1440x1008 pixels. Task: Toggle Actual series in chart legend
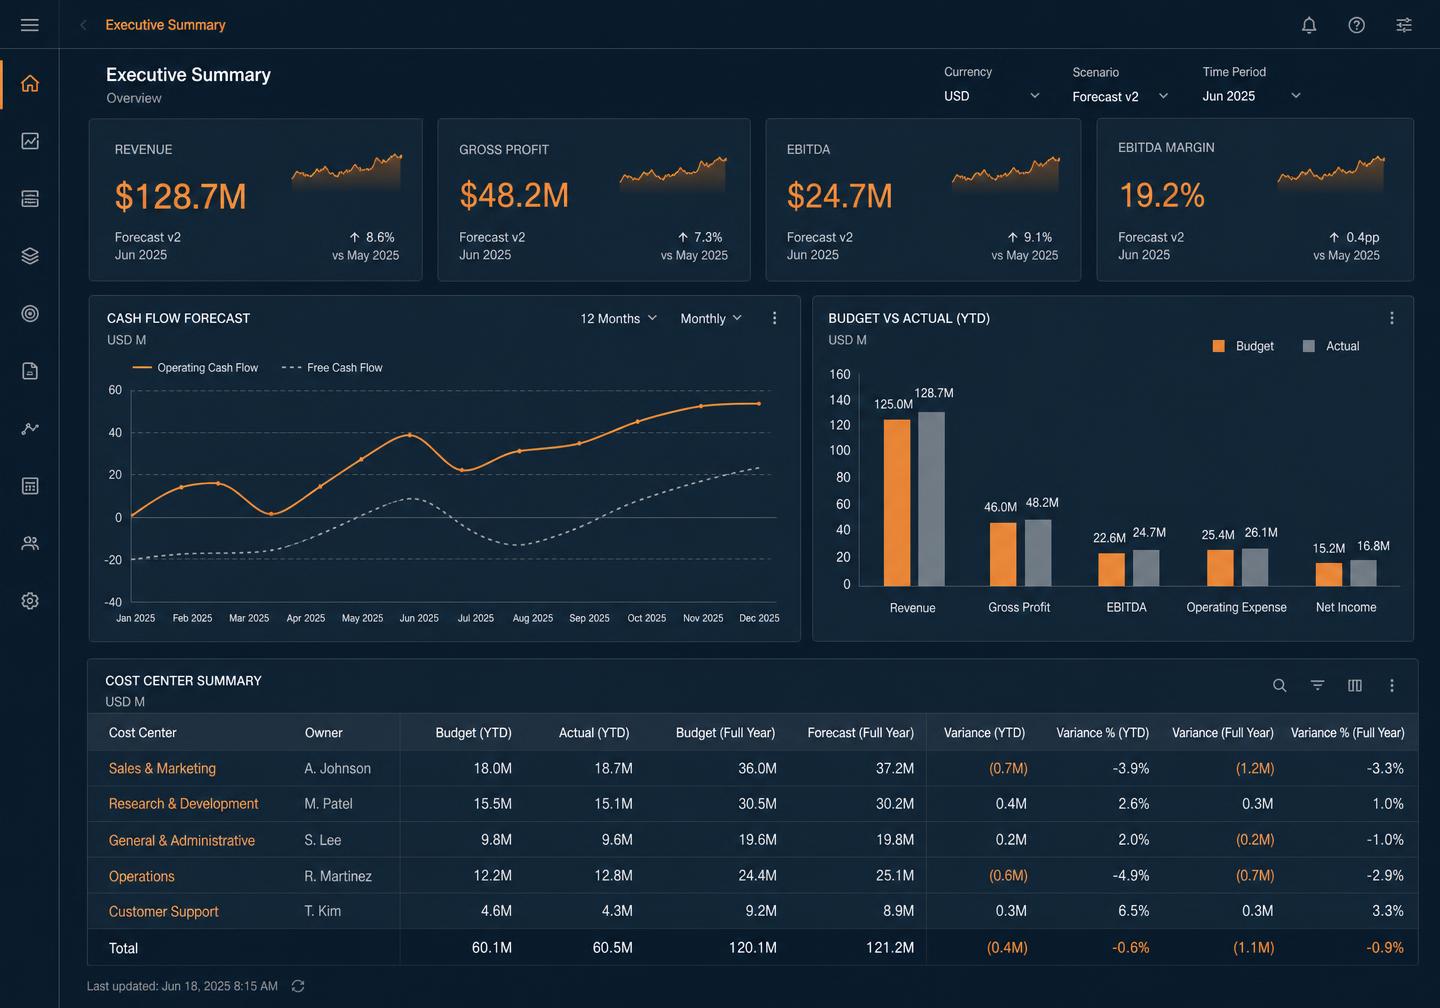pos(1331,346)
